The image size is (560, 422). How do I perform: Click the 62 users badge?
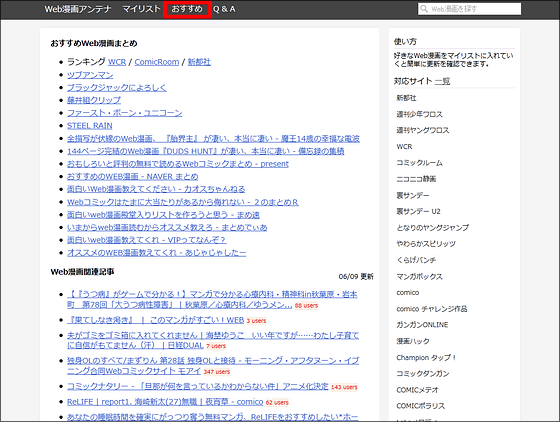277,402
